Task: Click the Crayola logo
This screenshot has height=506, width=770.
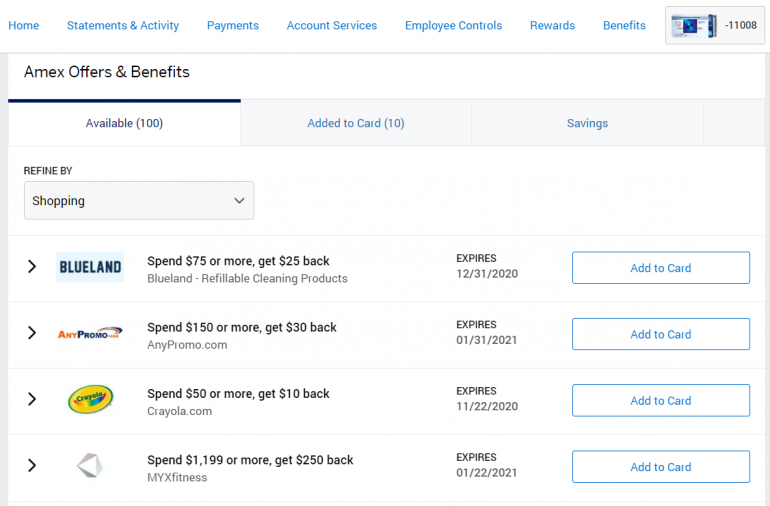Action: (x=90, y=400)
